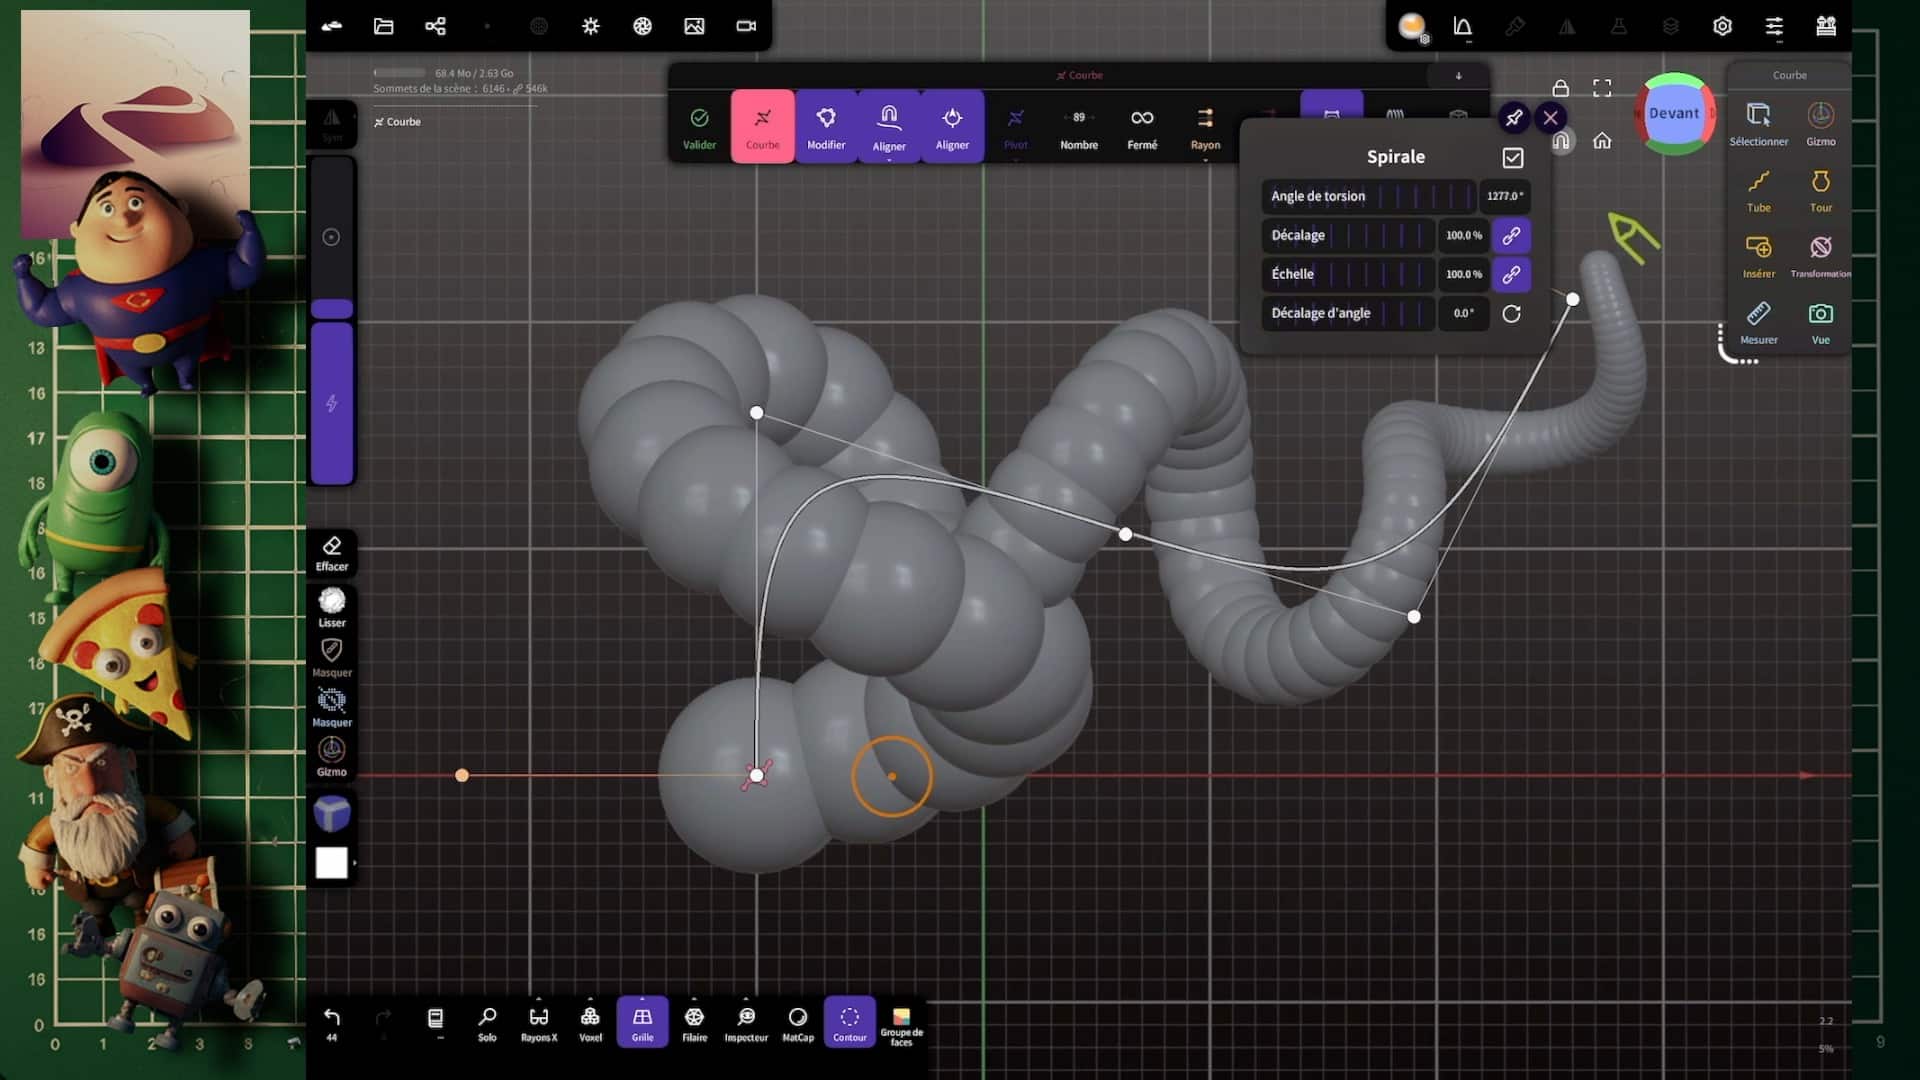Expand the color swatch side arrow
Viewport: 1920px width, 1080px height.
354,863
